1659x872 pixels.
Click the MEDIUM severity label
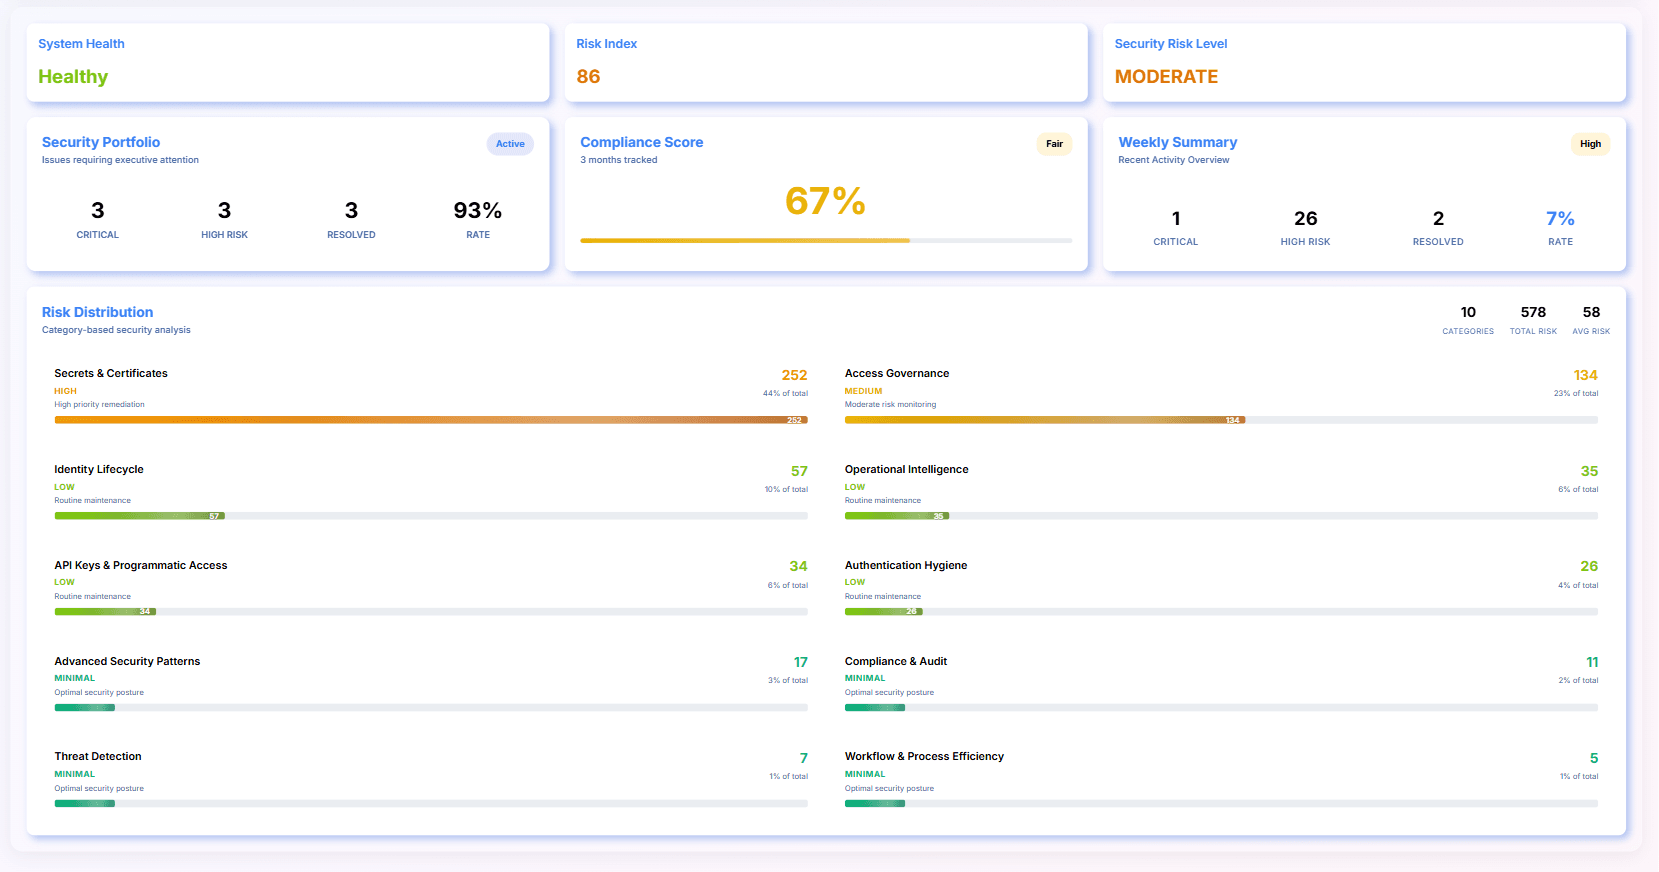(863, 391)
